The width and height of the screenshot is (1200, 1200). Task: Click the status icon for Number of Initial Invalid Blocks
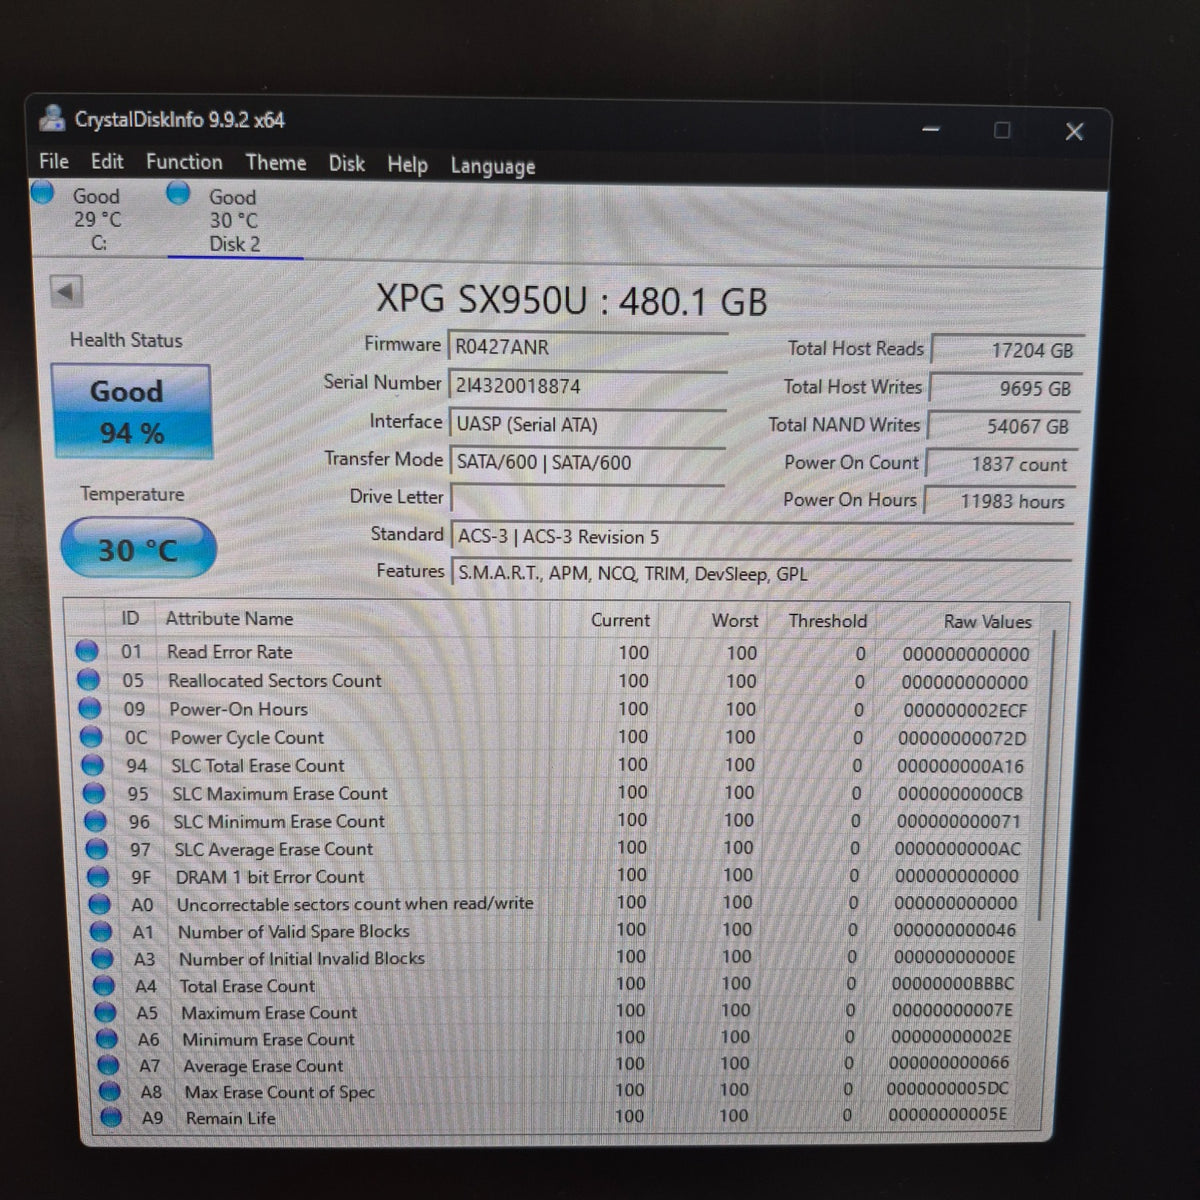coord(103,958)
